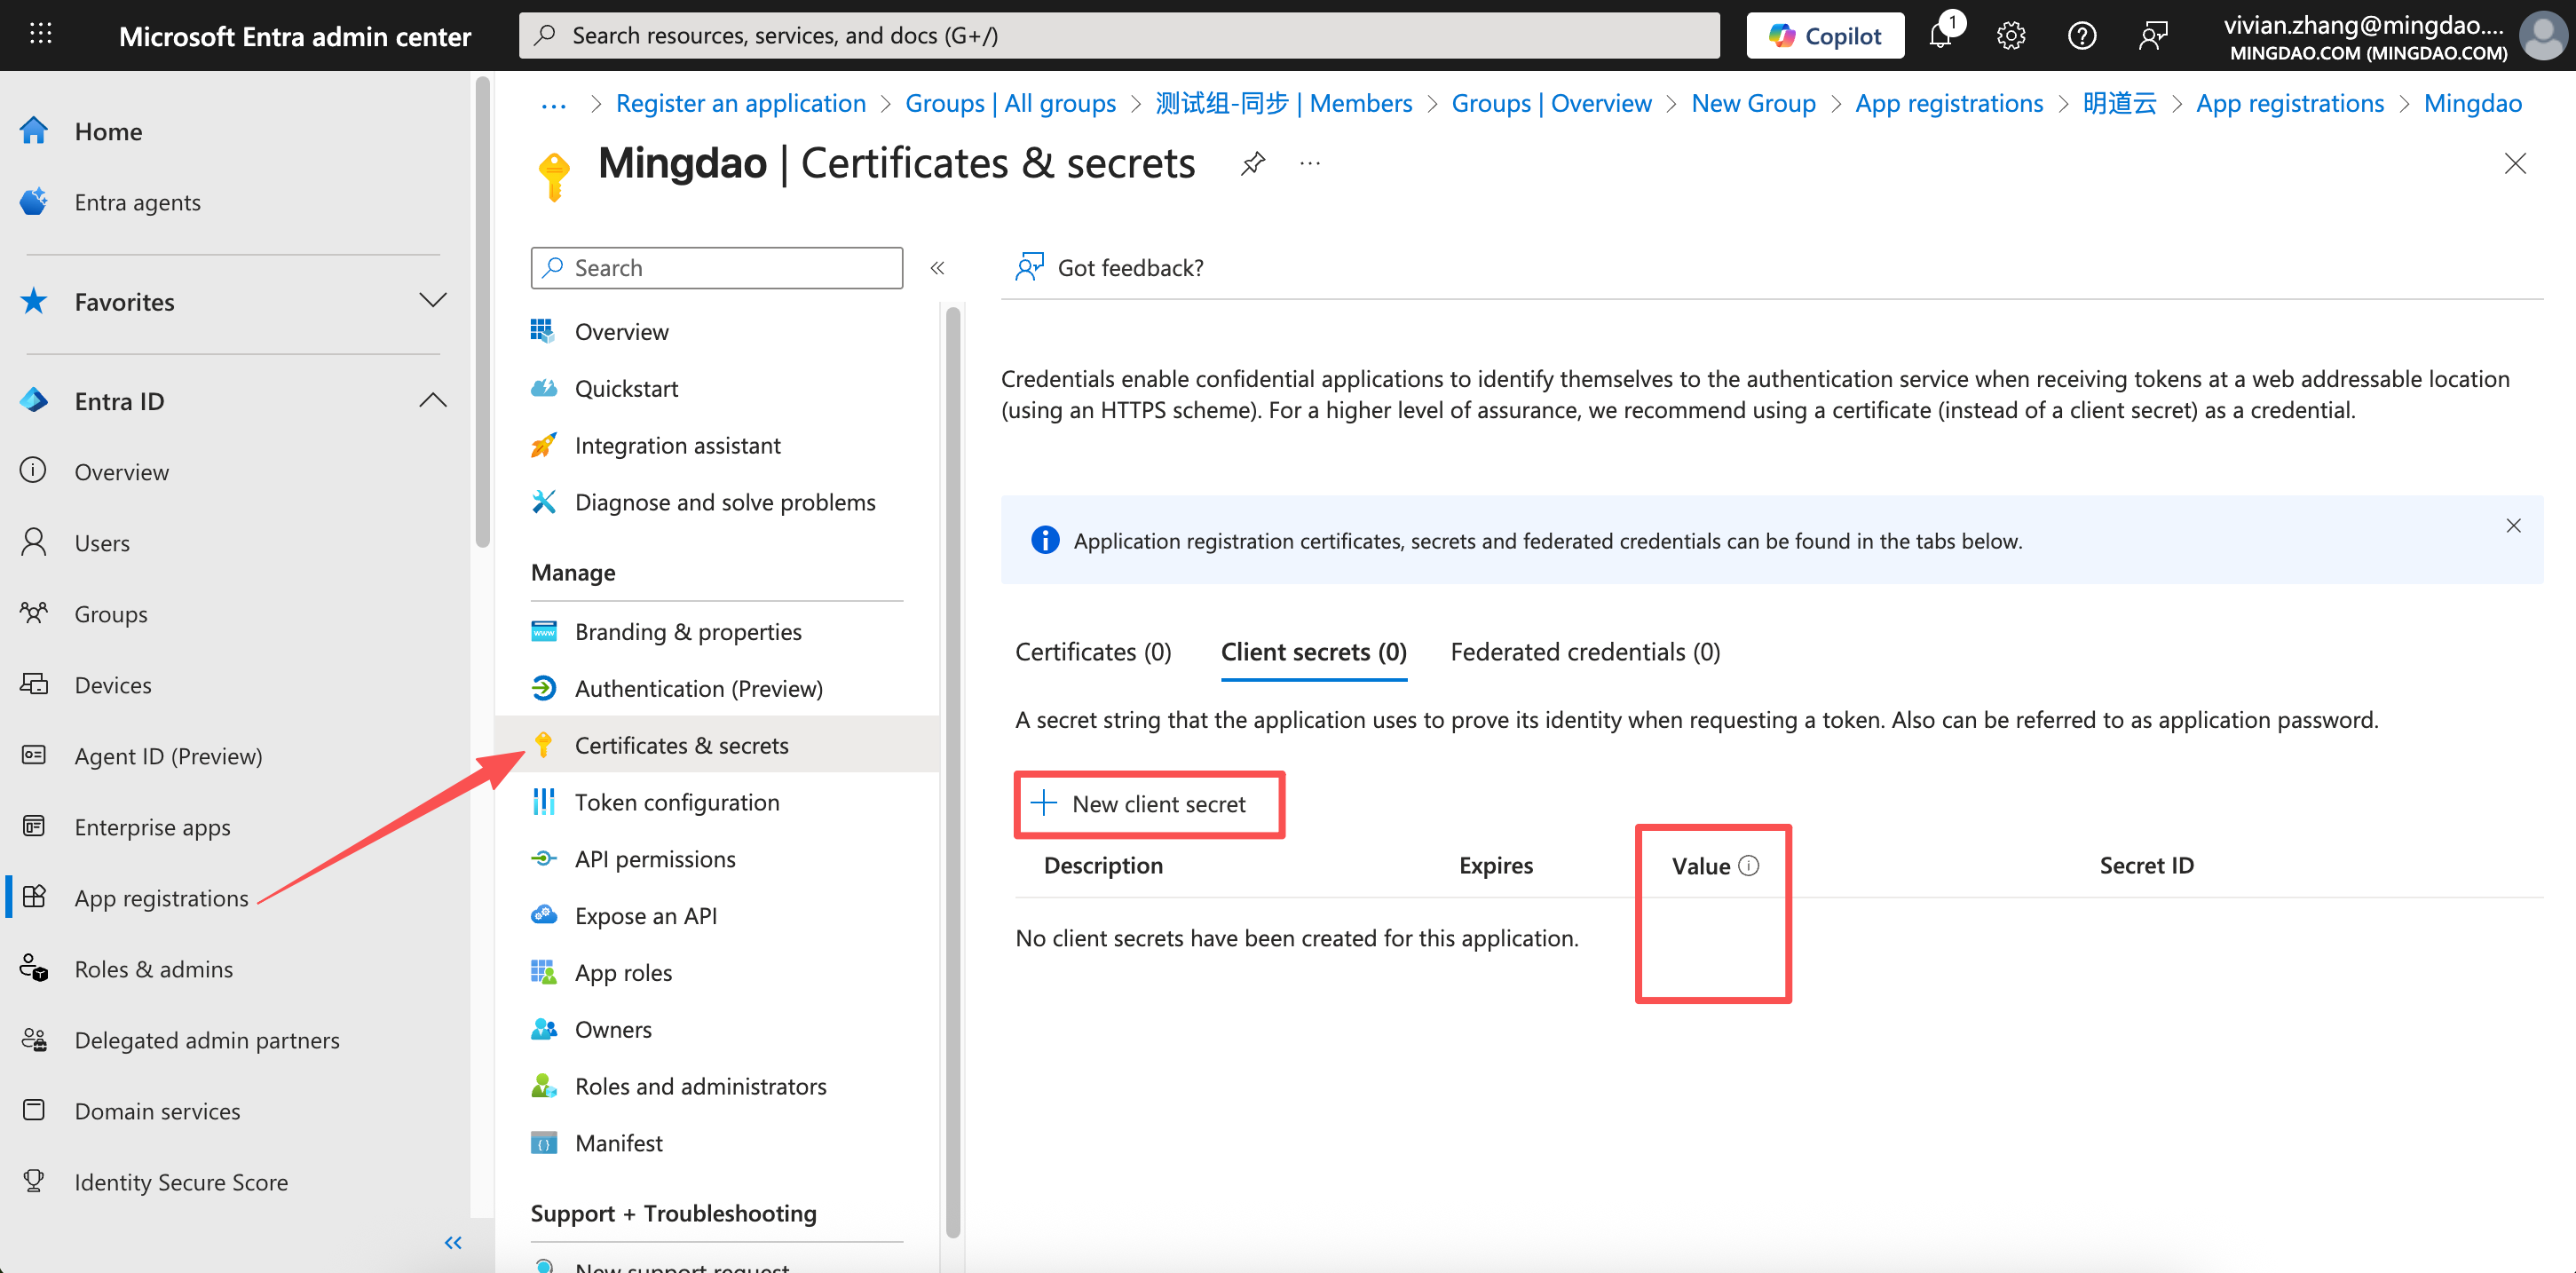The image size is (2576, 1273).
Task: Switch to the Certificates (0) tab
Action: pyautogui.click(x=1093, y=652)
